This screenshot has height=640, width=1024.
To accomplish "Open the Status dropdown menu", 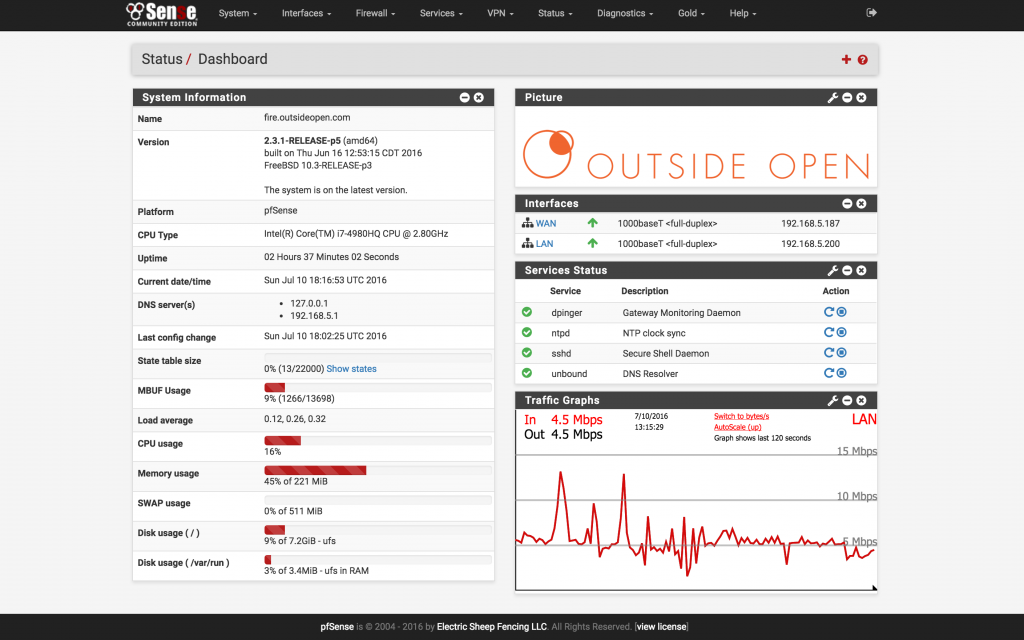I will tap(555, 13).
